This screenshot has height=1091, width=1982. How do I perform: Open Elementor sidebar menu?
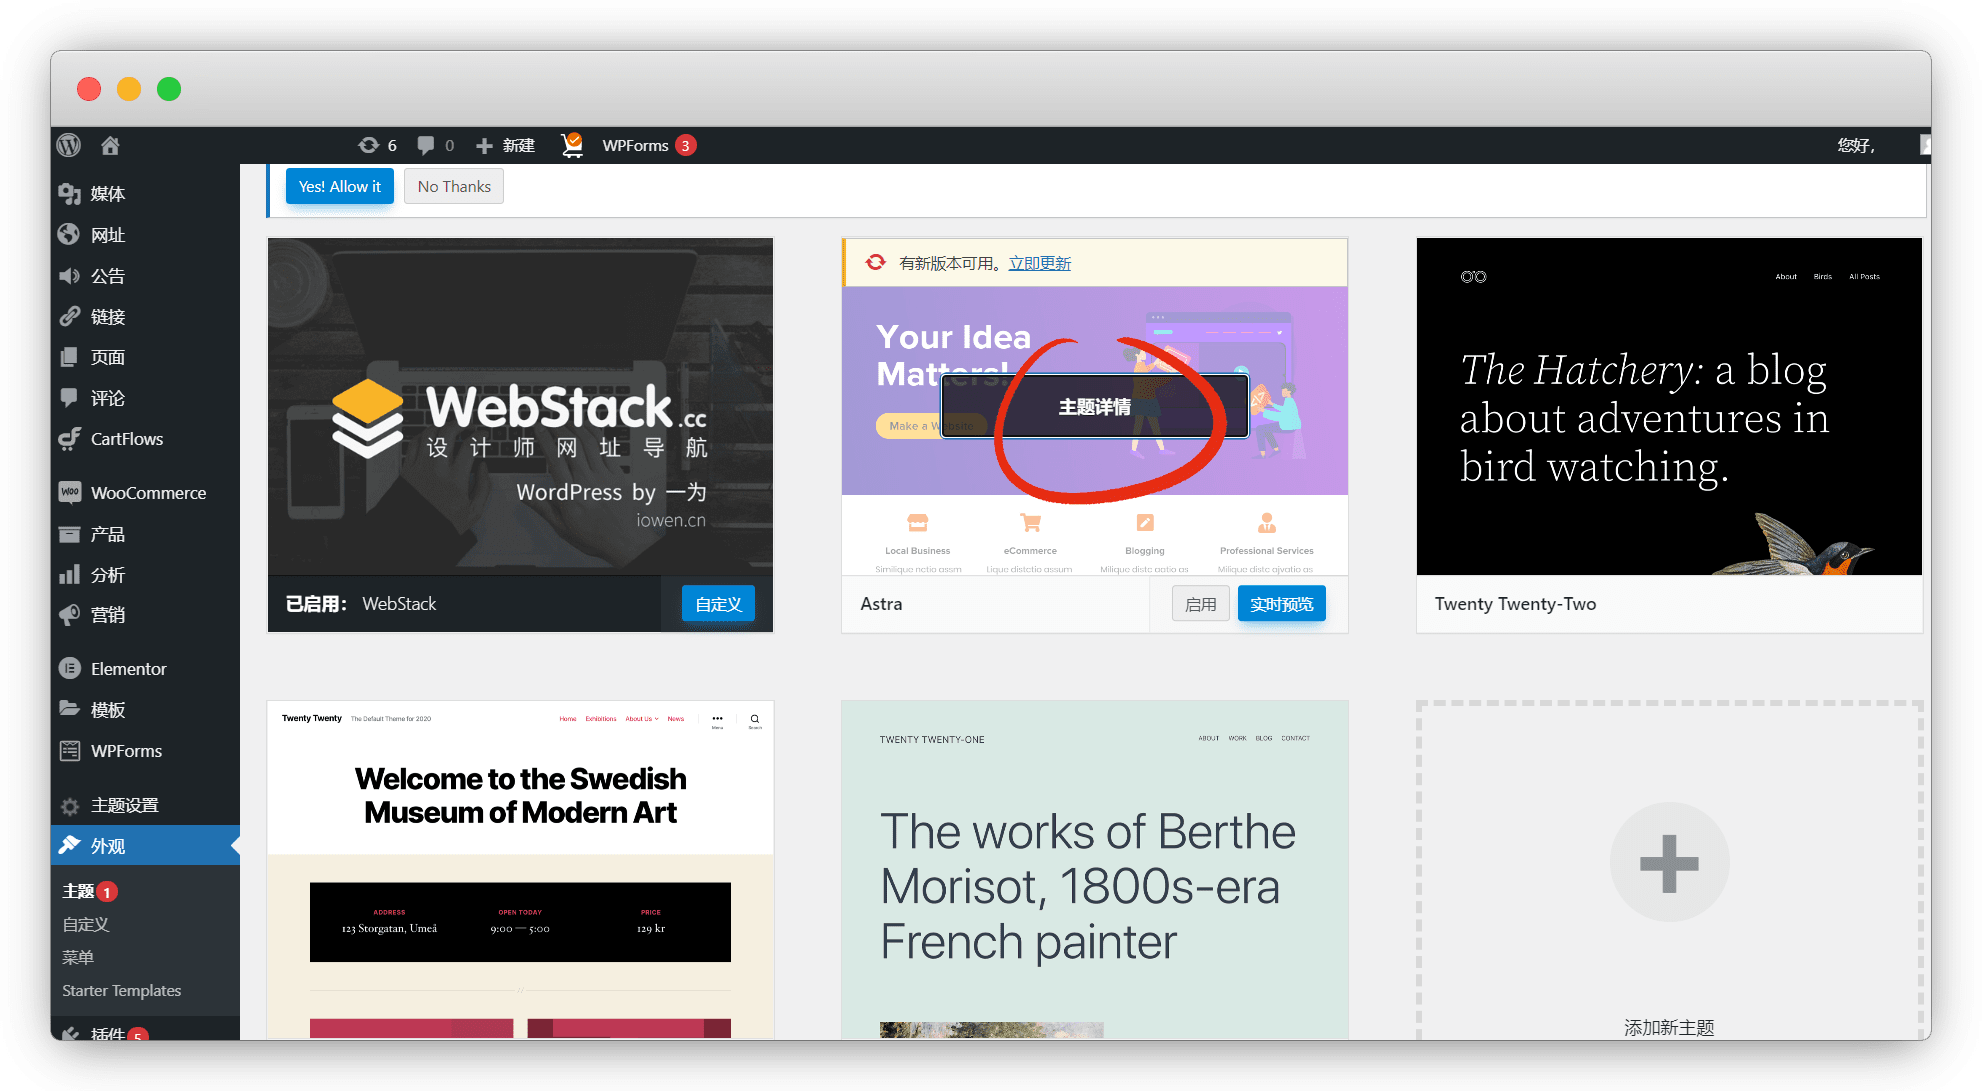tap(128, 669)
